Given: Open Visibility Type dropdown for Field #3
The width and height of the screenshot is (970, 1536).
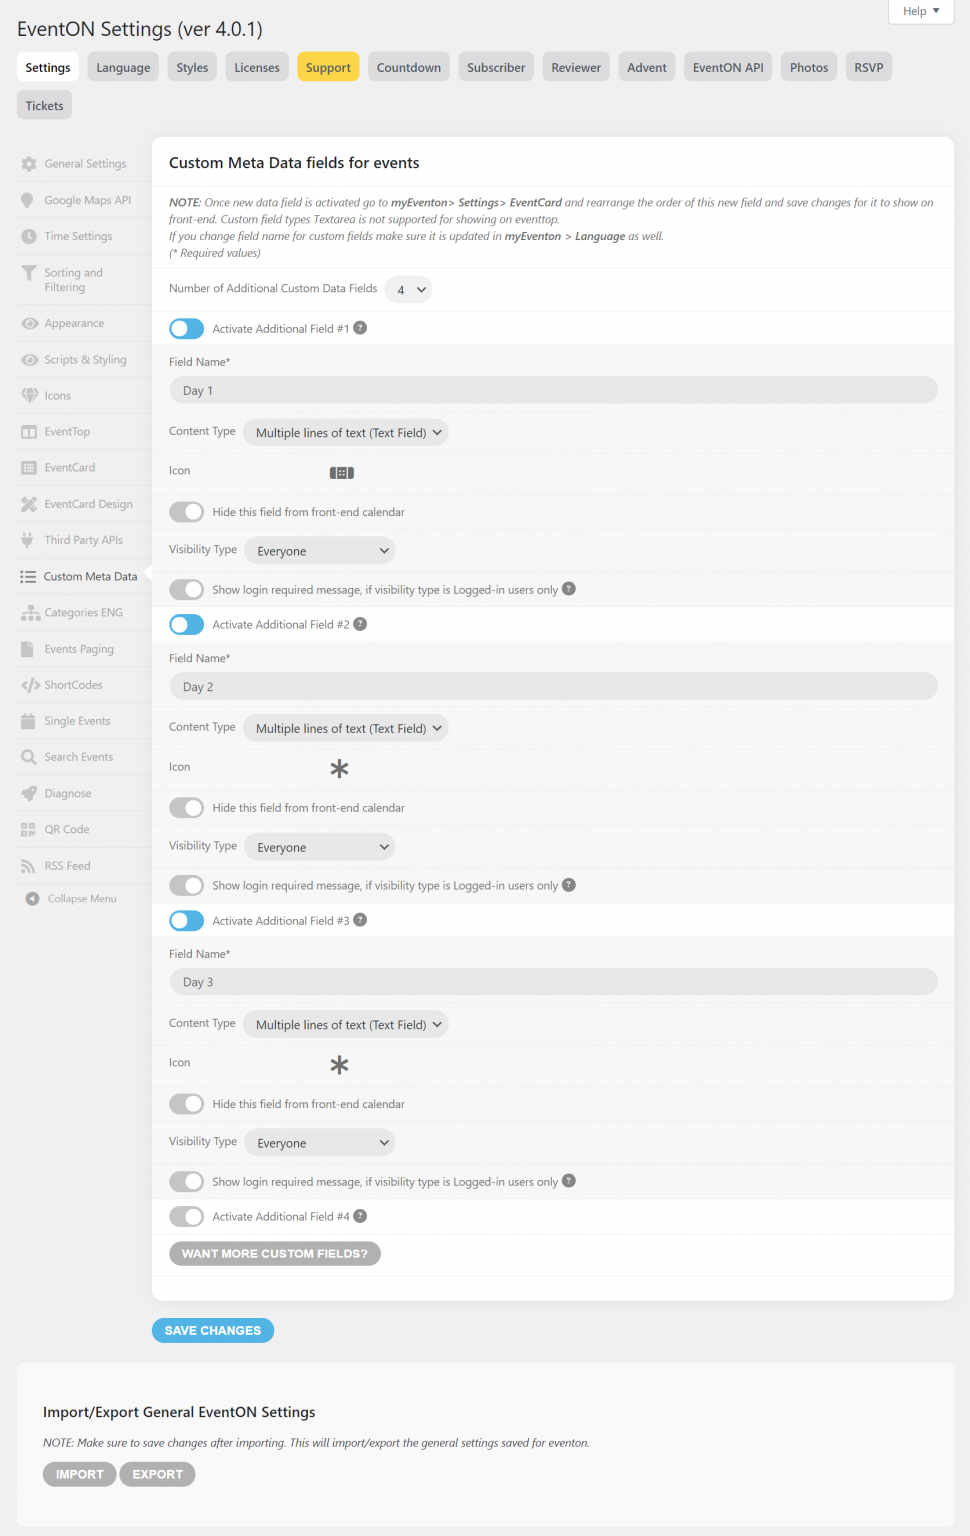Looking at the screenshot, I should coord(319,1142).
